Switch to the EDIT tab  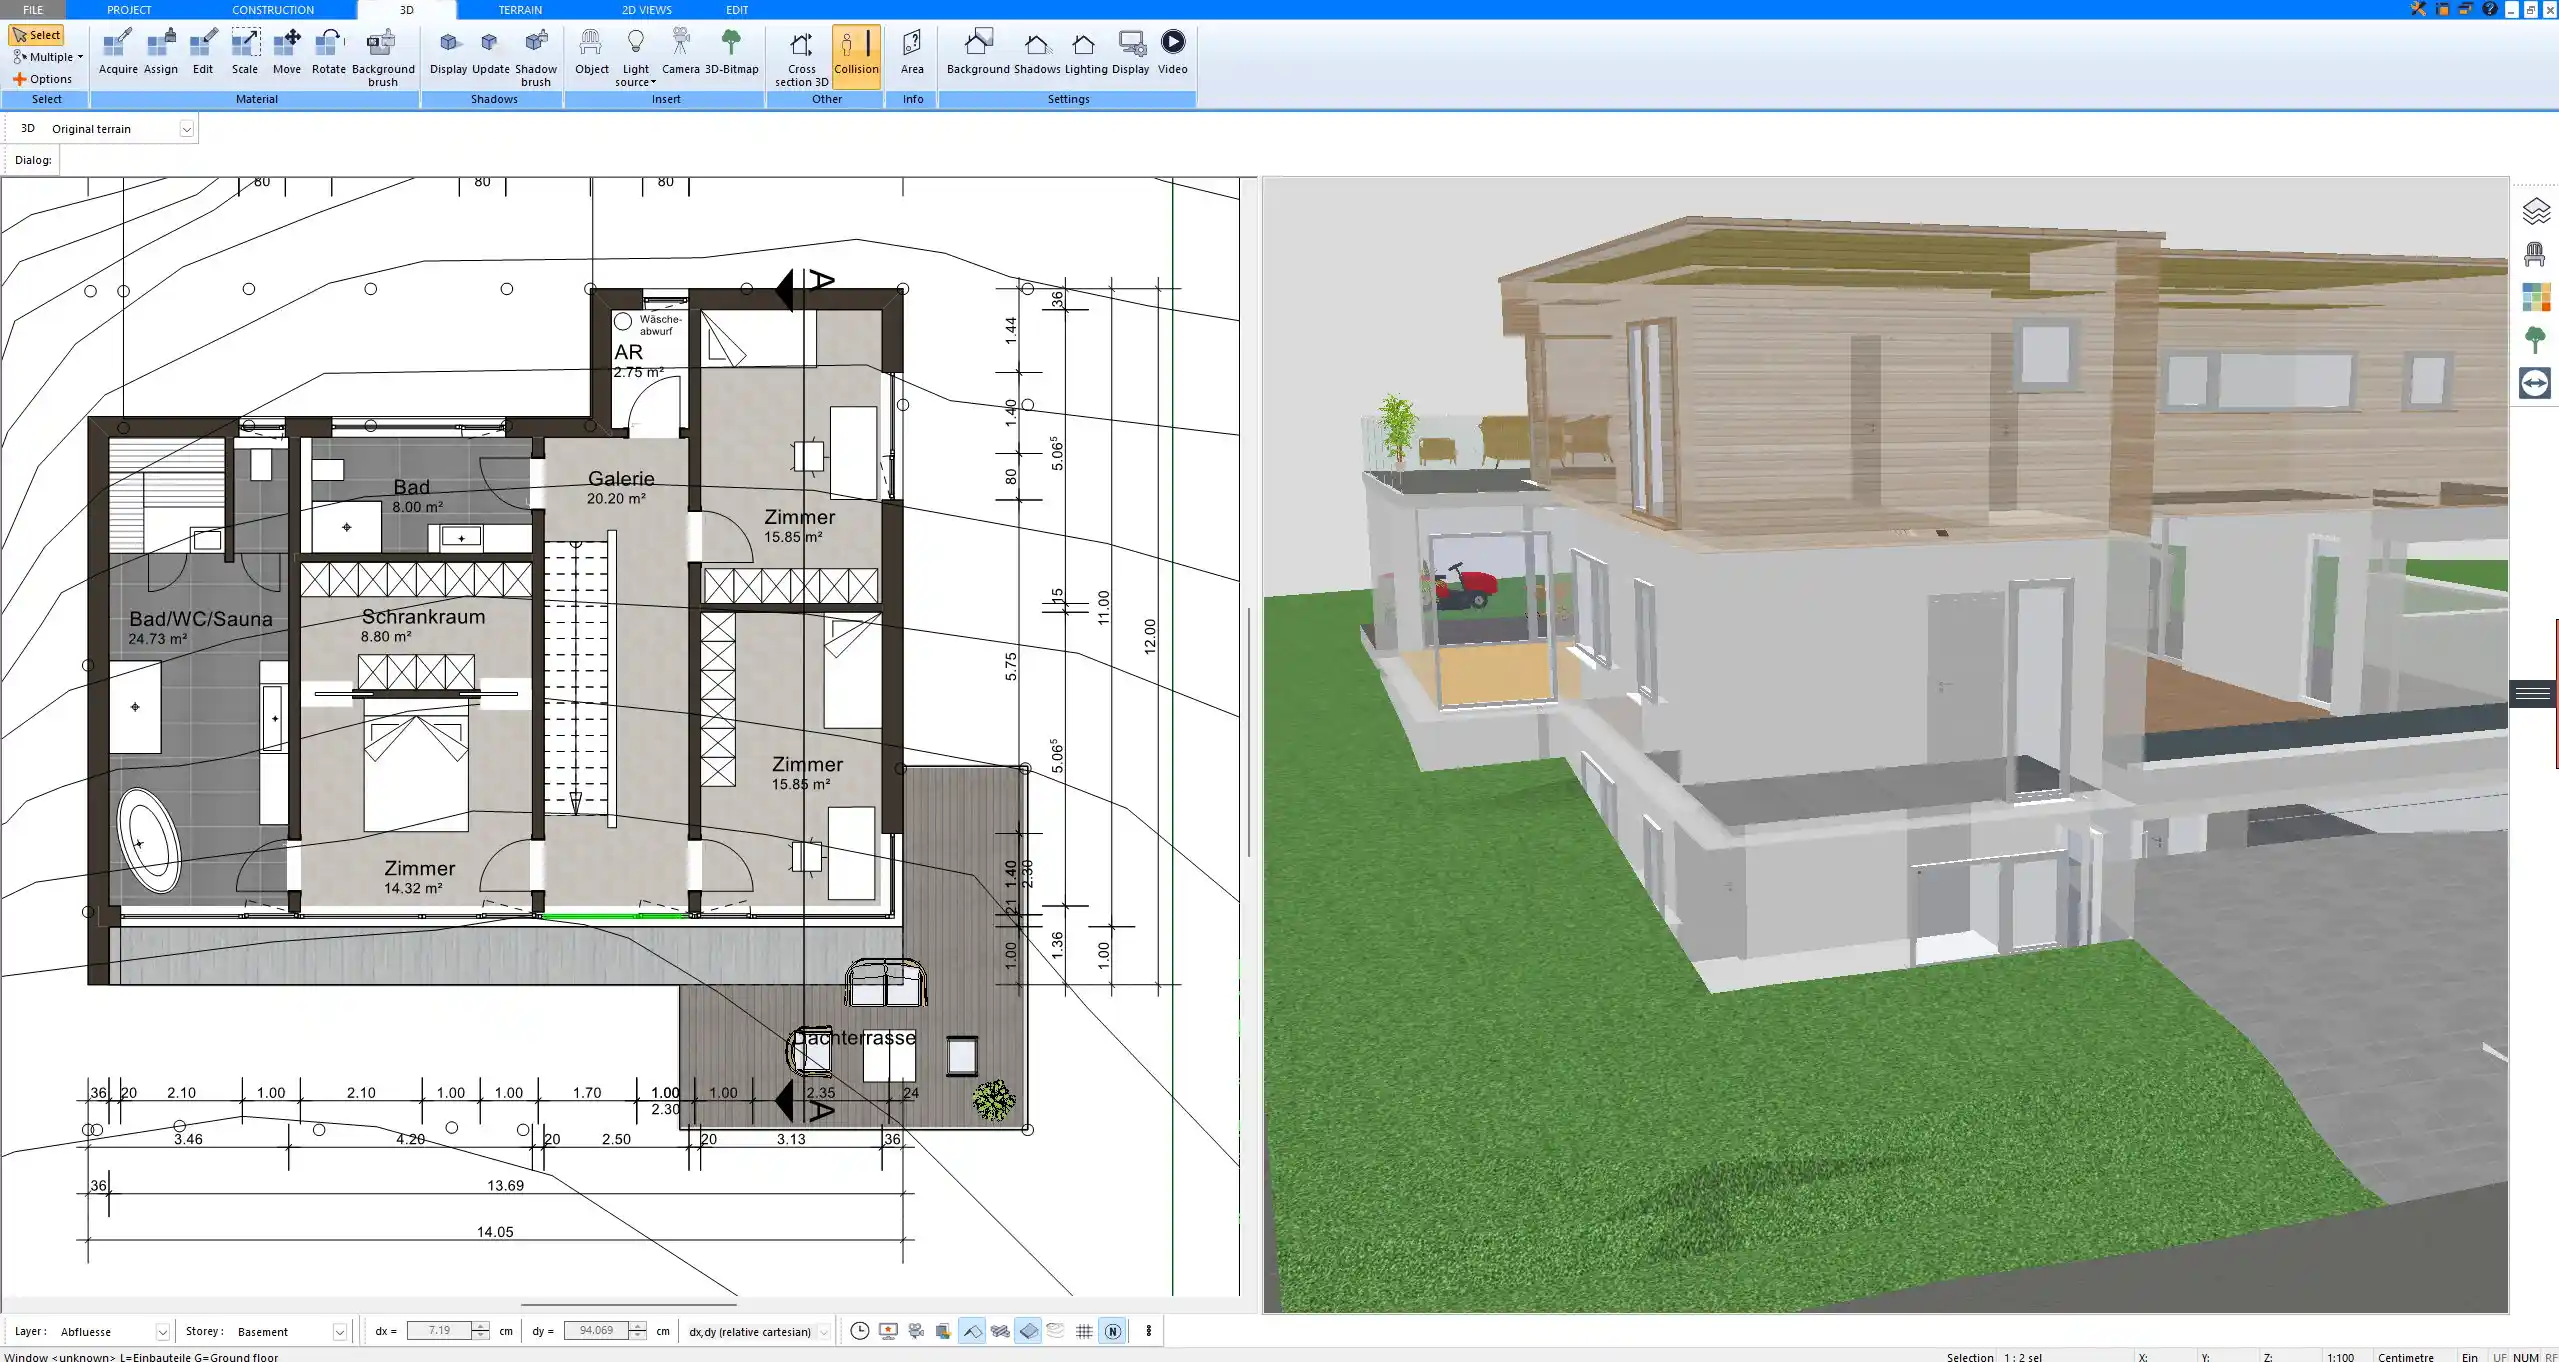click(737, 9)
